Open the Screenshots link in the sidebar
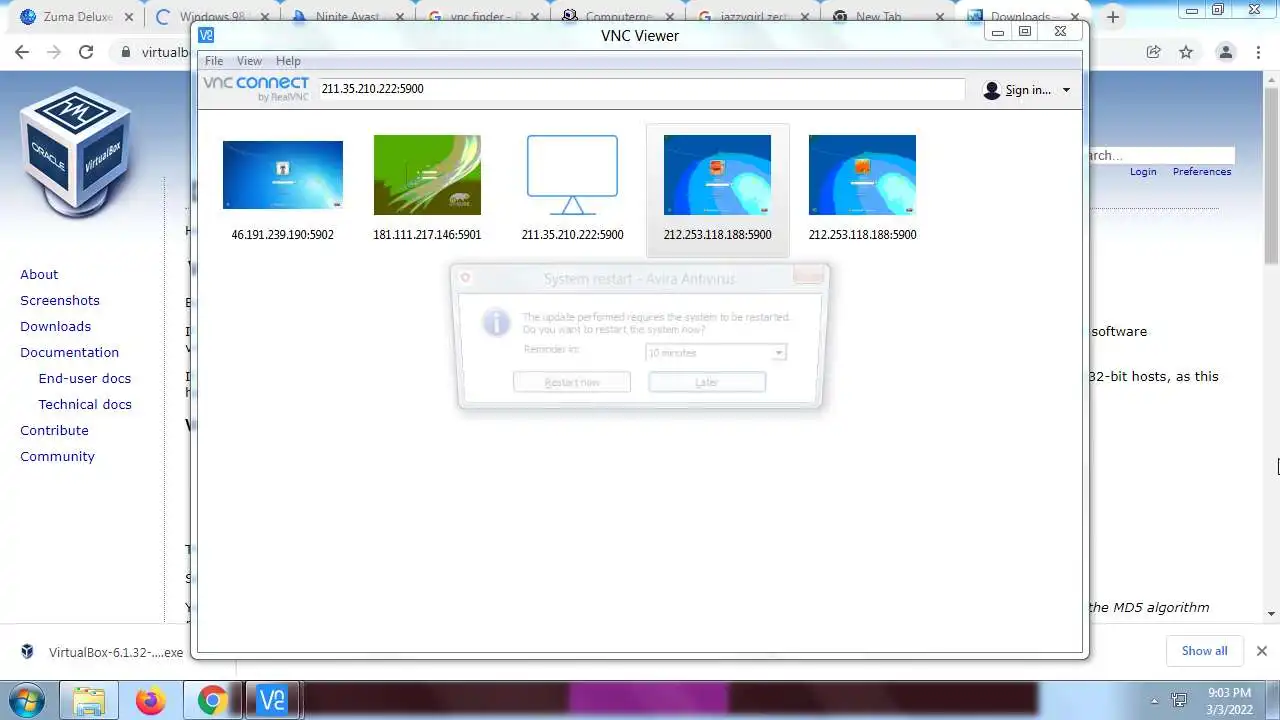 (60, 300)
